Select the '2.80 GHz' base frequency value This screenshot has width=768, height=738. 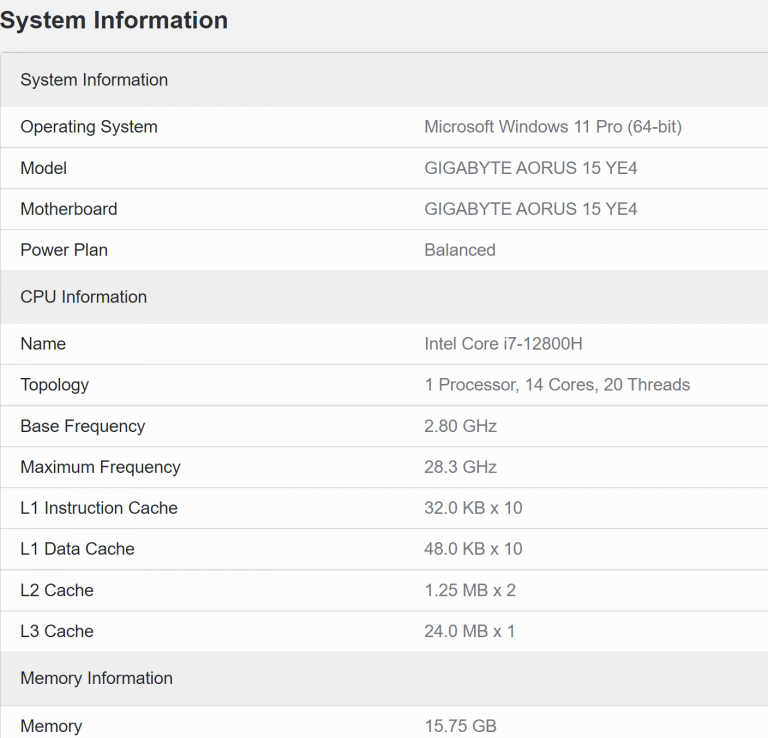[x=460, y=426]
